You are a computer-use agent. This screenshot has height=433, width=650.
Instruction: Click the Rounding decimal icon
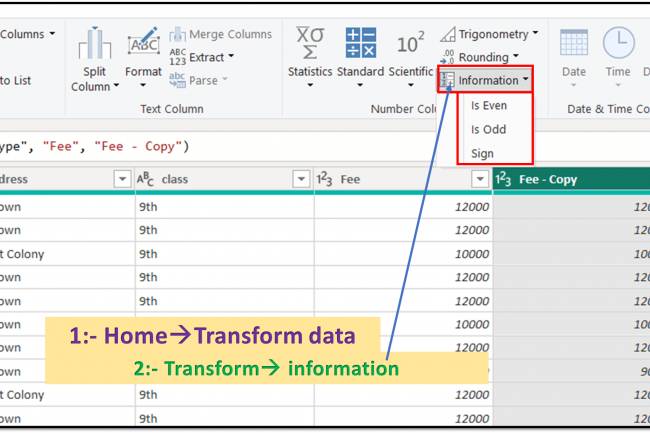click(449, 57)
